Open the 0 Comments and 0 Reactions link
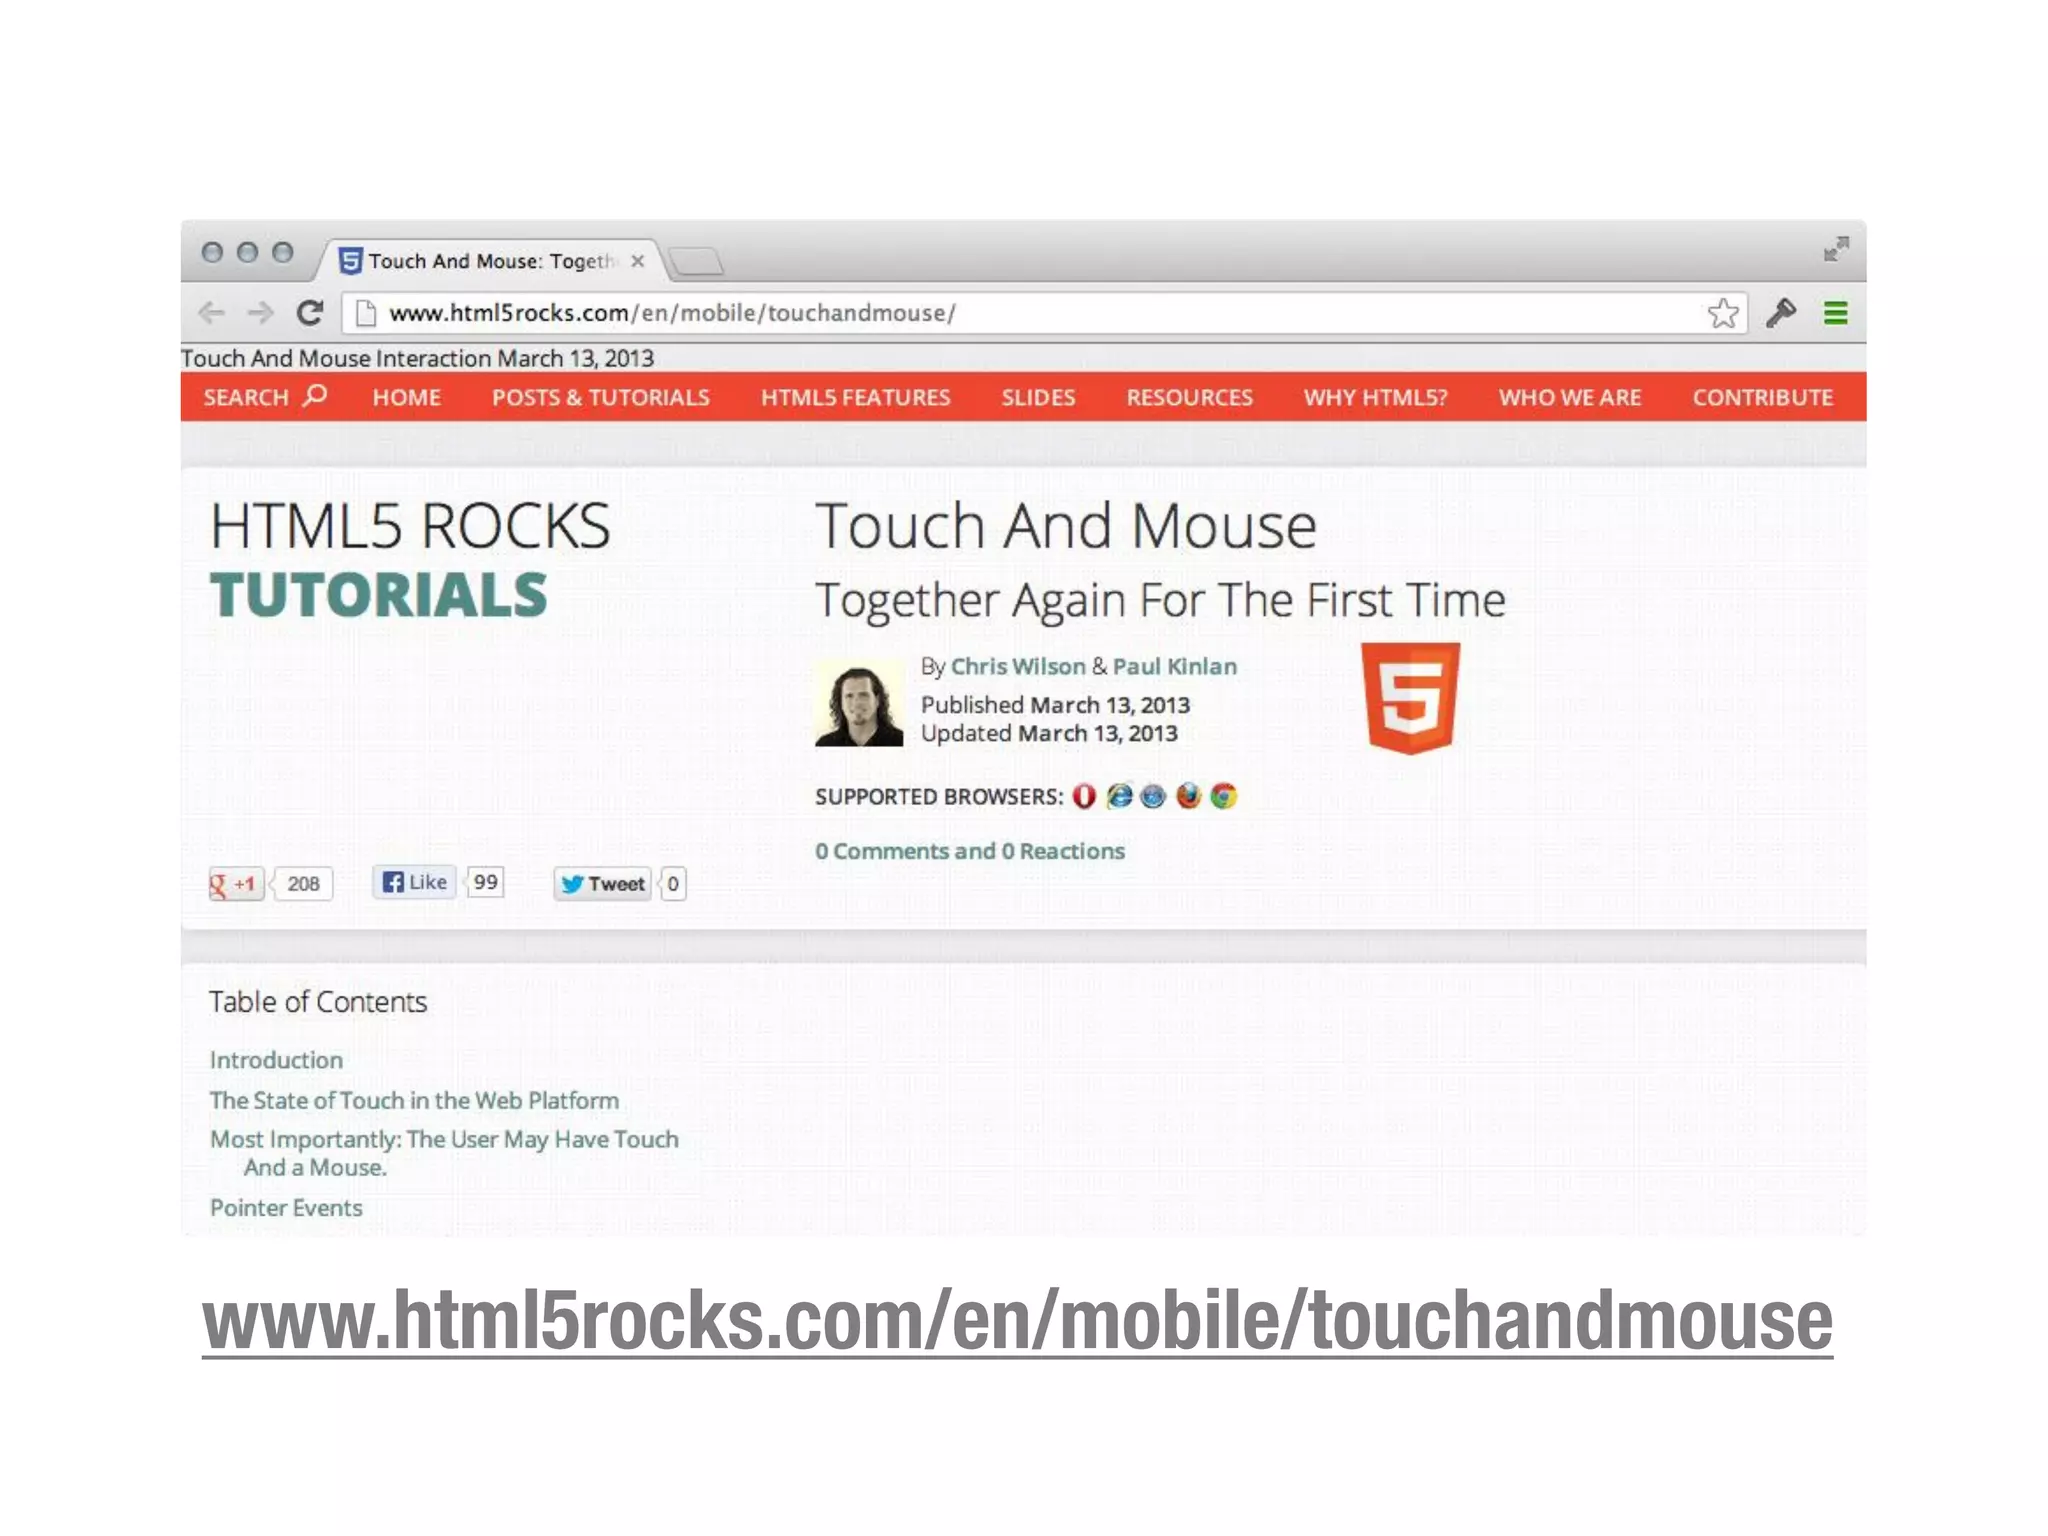 970,851
